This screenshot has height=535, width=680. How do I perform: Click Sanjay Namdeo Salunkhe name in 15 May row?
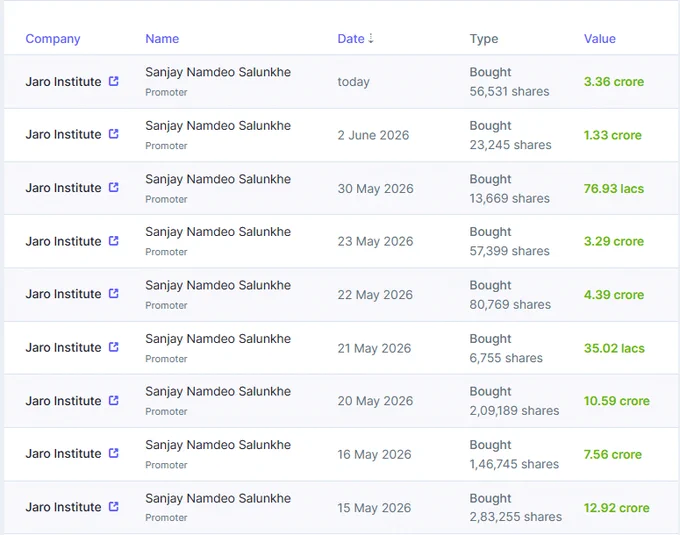[218, 498]
